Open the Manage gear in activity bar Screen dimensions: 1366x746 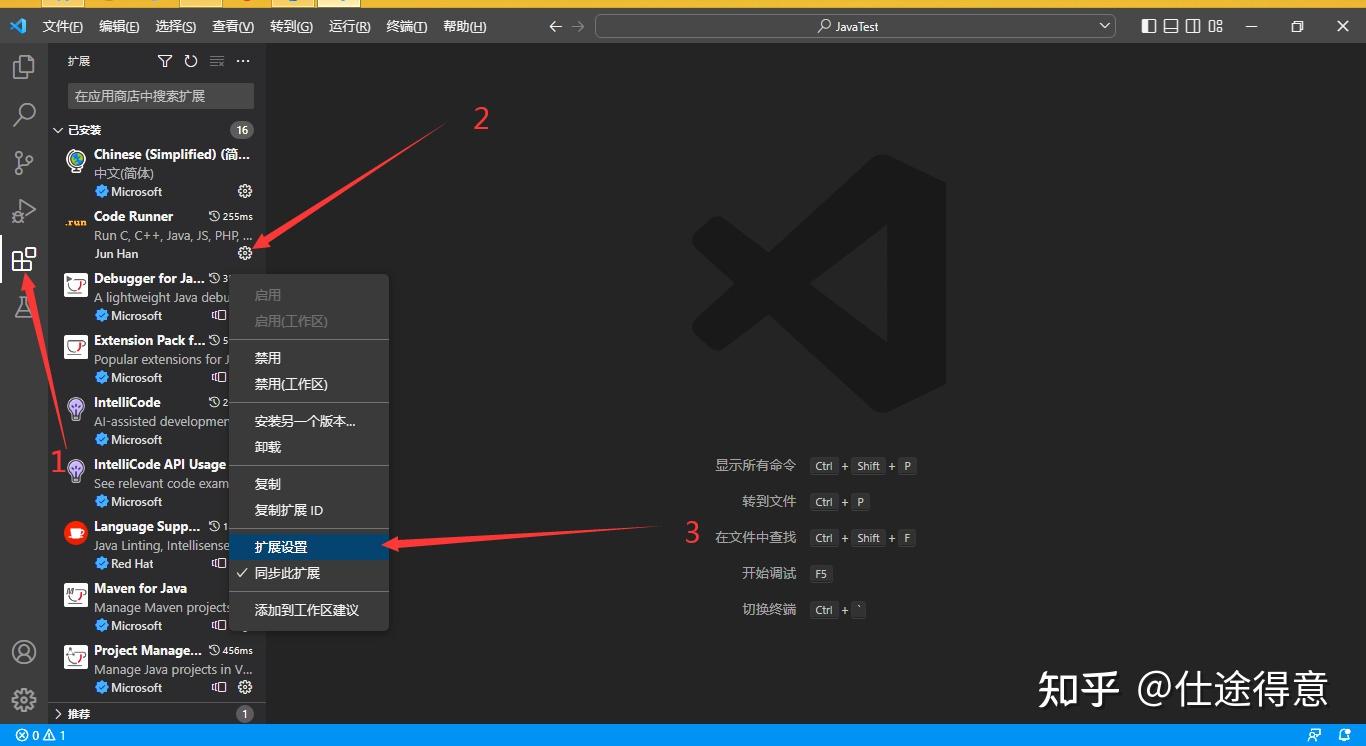24,700
